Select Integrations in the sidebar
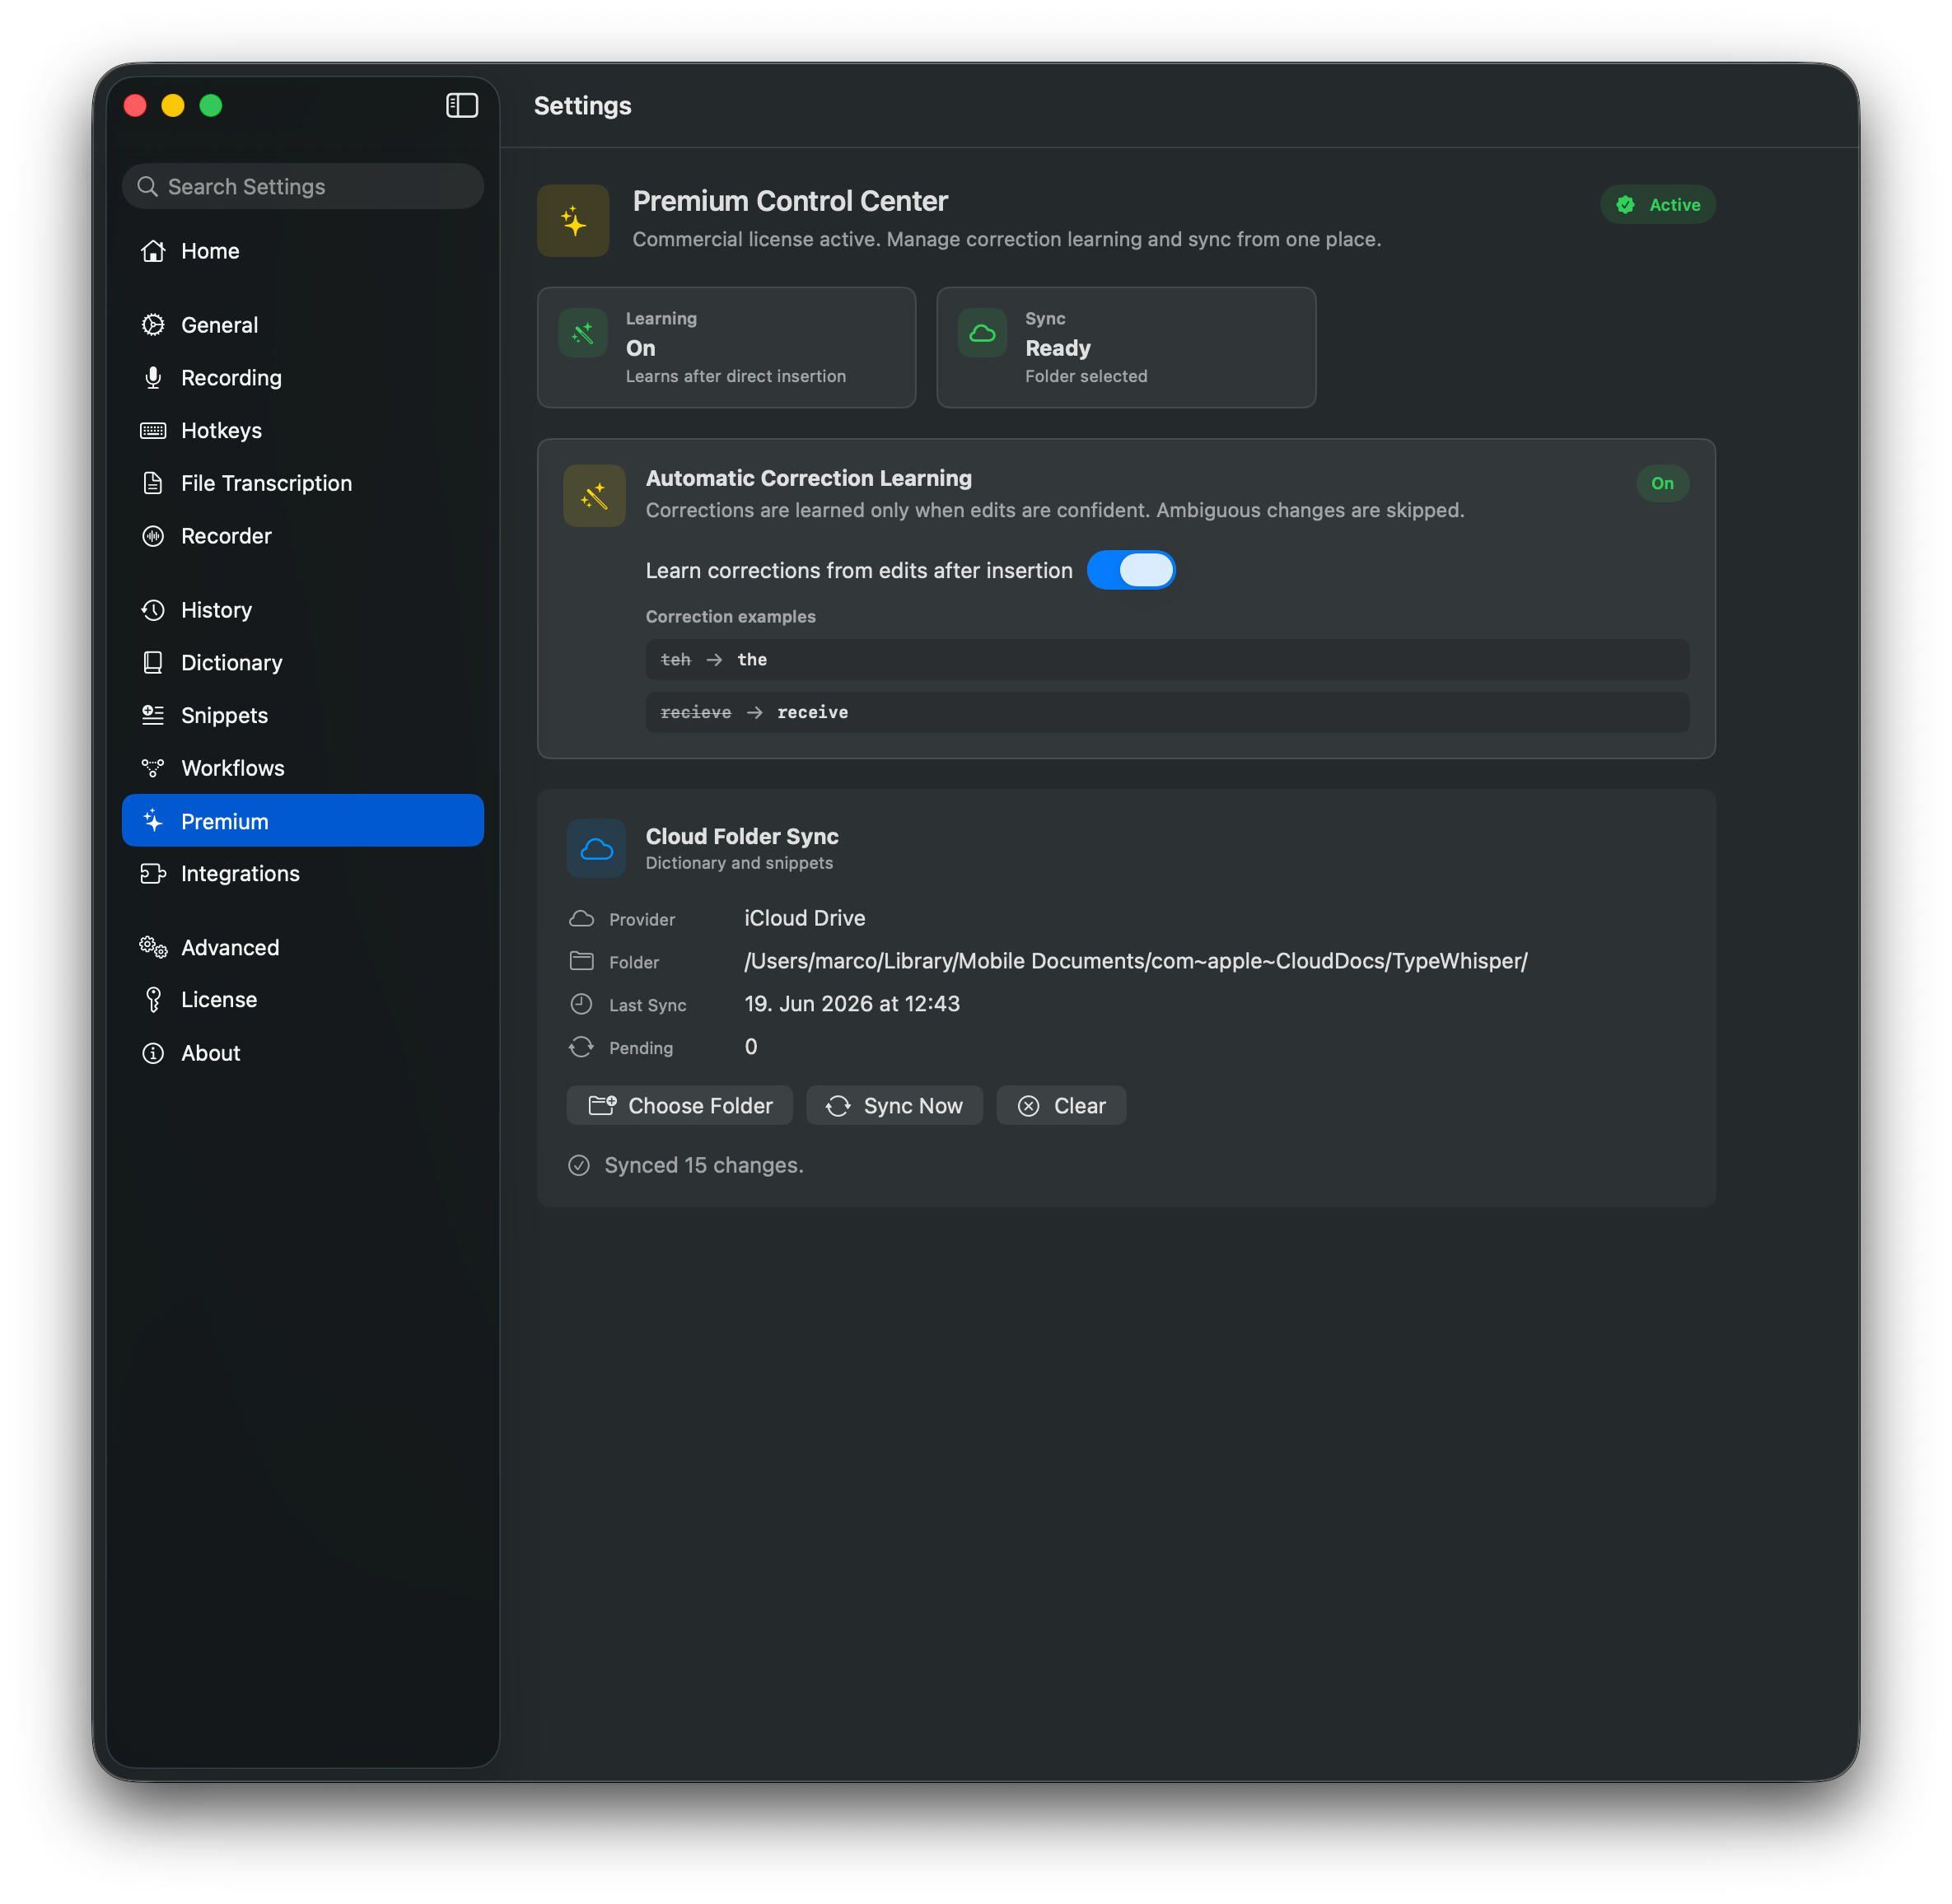The image size is (1952, 1904). click(x=303, y=874)
